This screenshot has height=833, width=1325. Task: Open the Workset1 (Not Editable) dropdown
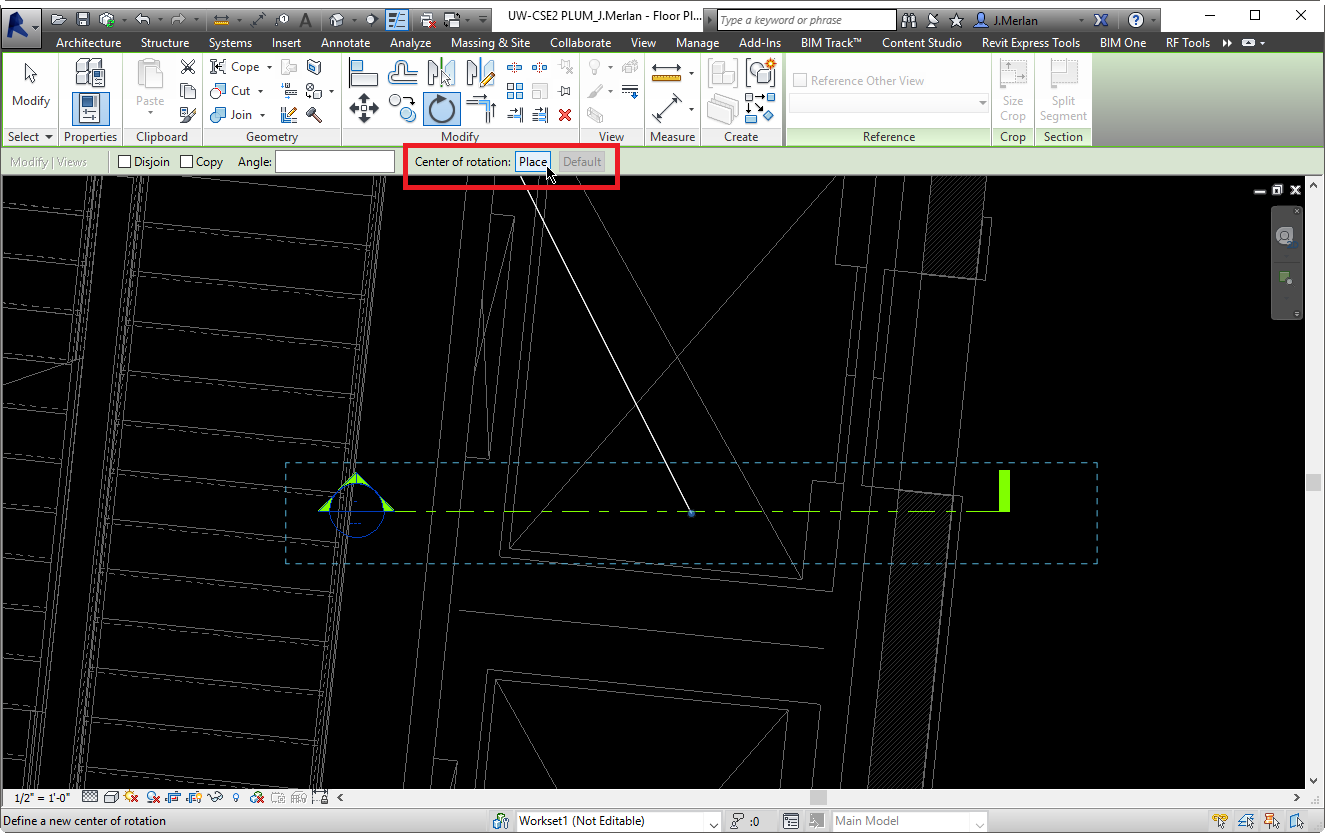pyautogui.click(x=713, y=822)
